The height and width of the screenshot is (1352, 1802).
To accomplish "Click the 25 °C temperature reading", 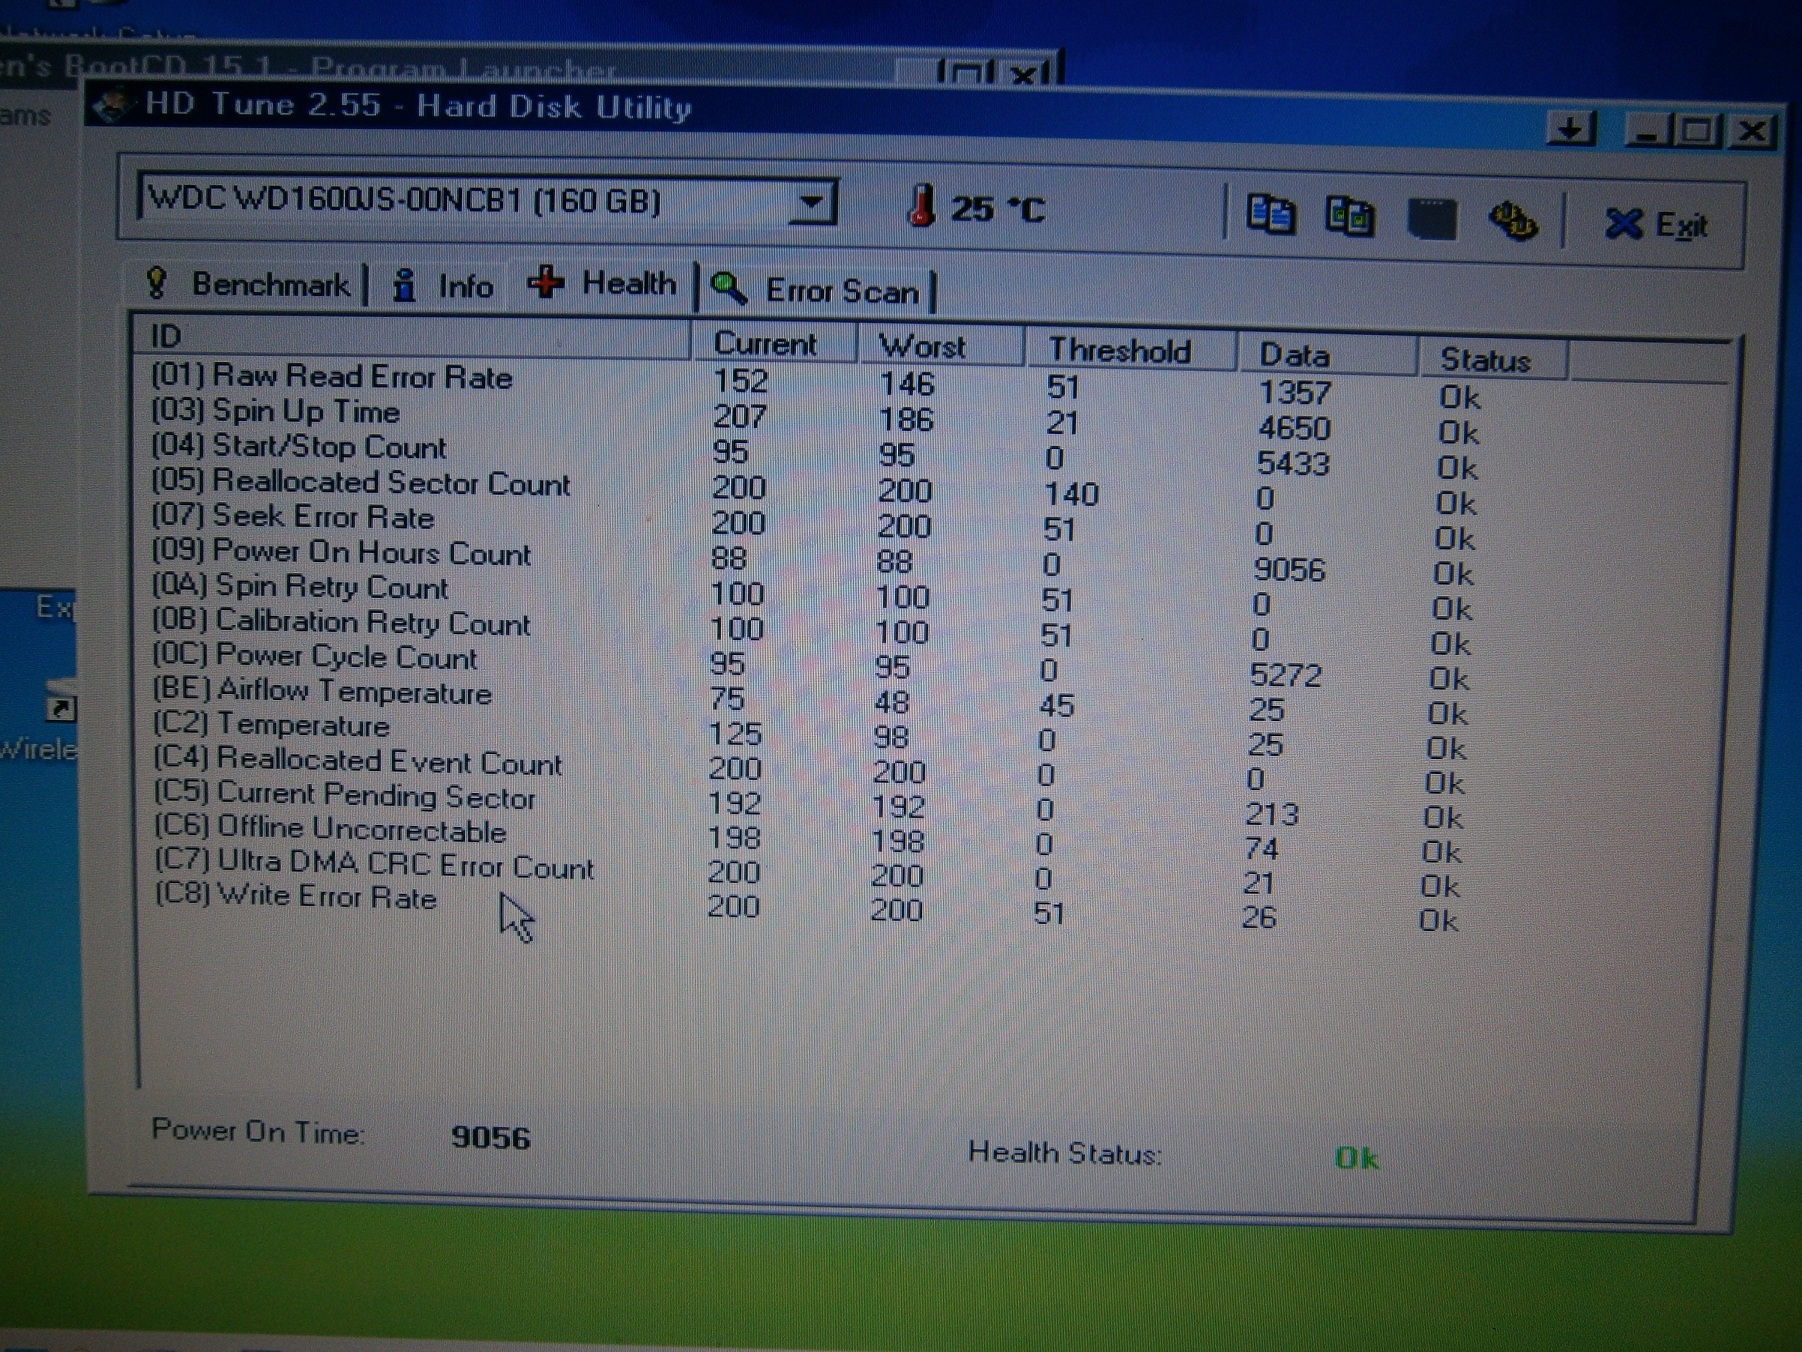I will (997, 209).
